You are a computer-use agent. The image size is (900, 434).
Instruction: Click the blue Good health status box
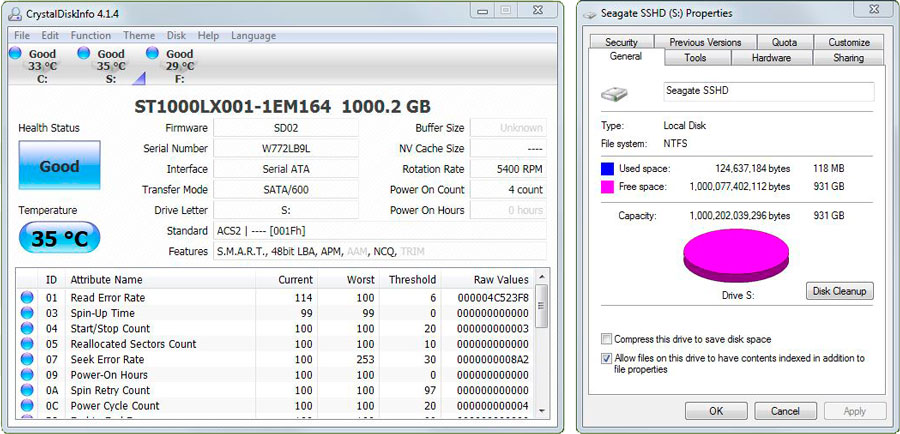click(x=60, y=165)
